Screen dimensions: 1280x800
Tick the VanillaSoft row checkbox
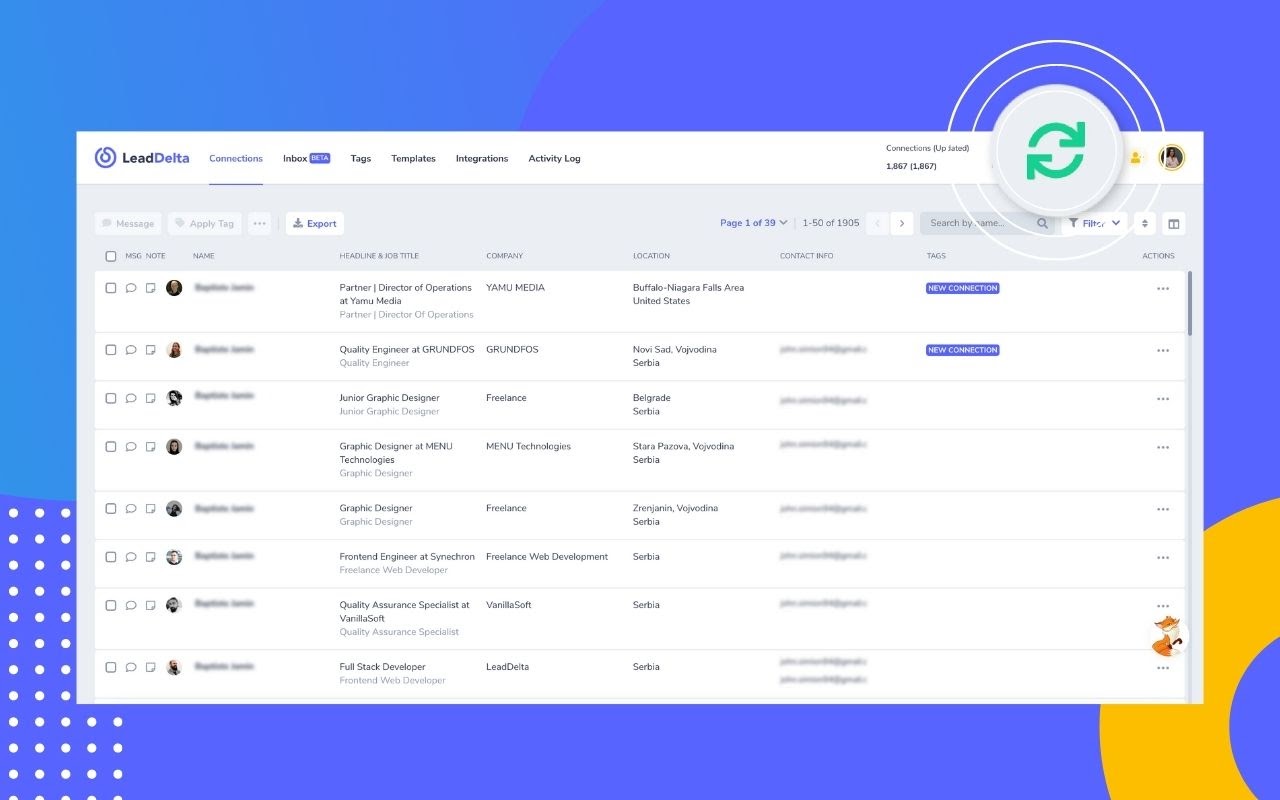pos(111,605)
